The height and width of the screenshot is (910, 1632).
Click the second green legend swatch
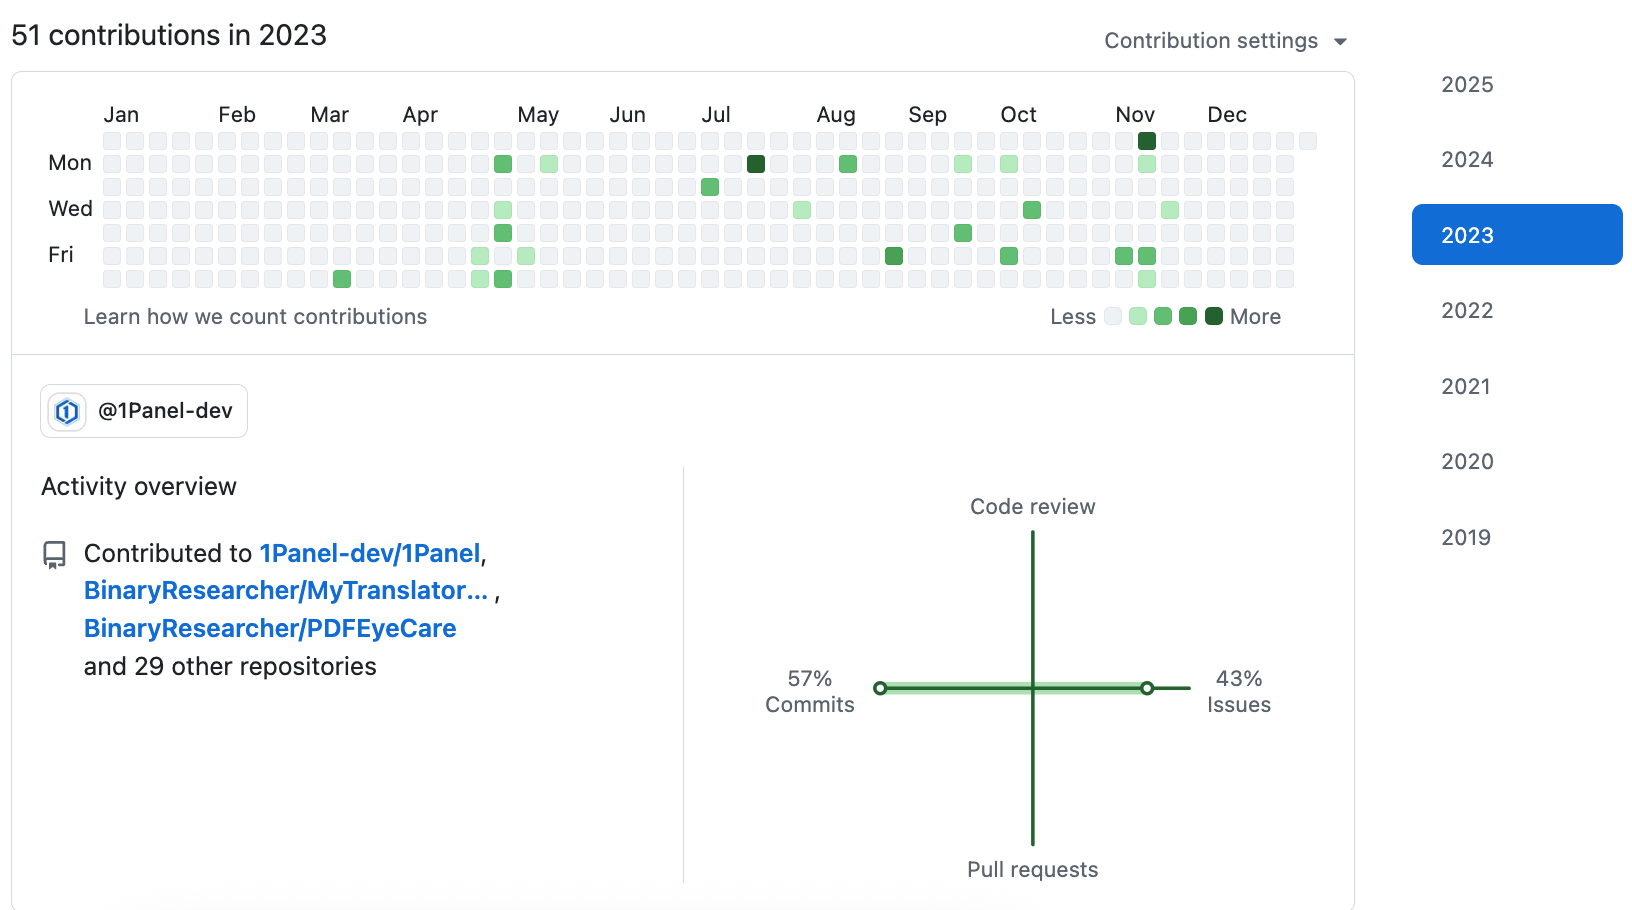(x=1137, y=316)
